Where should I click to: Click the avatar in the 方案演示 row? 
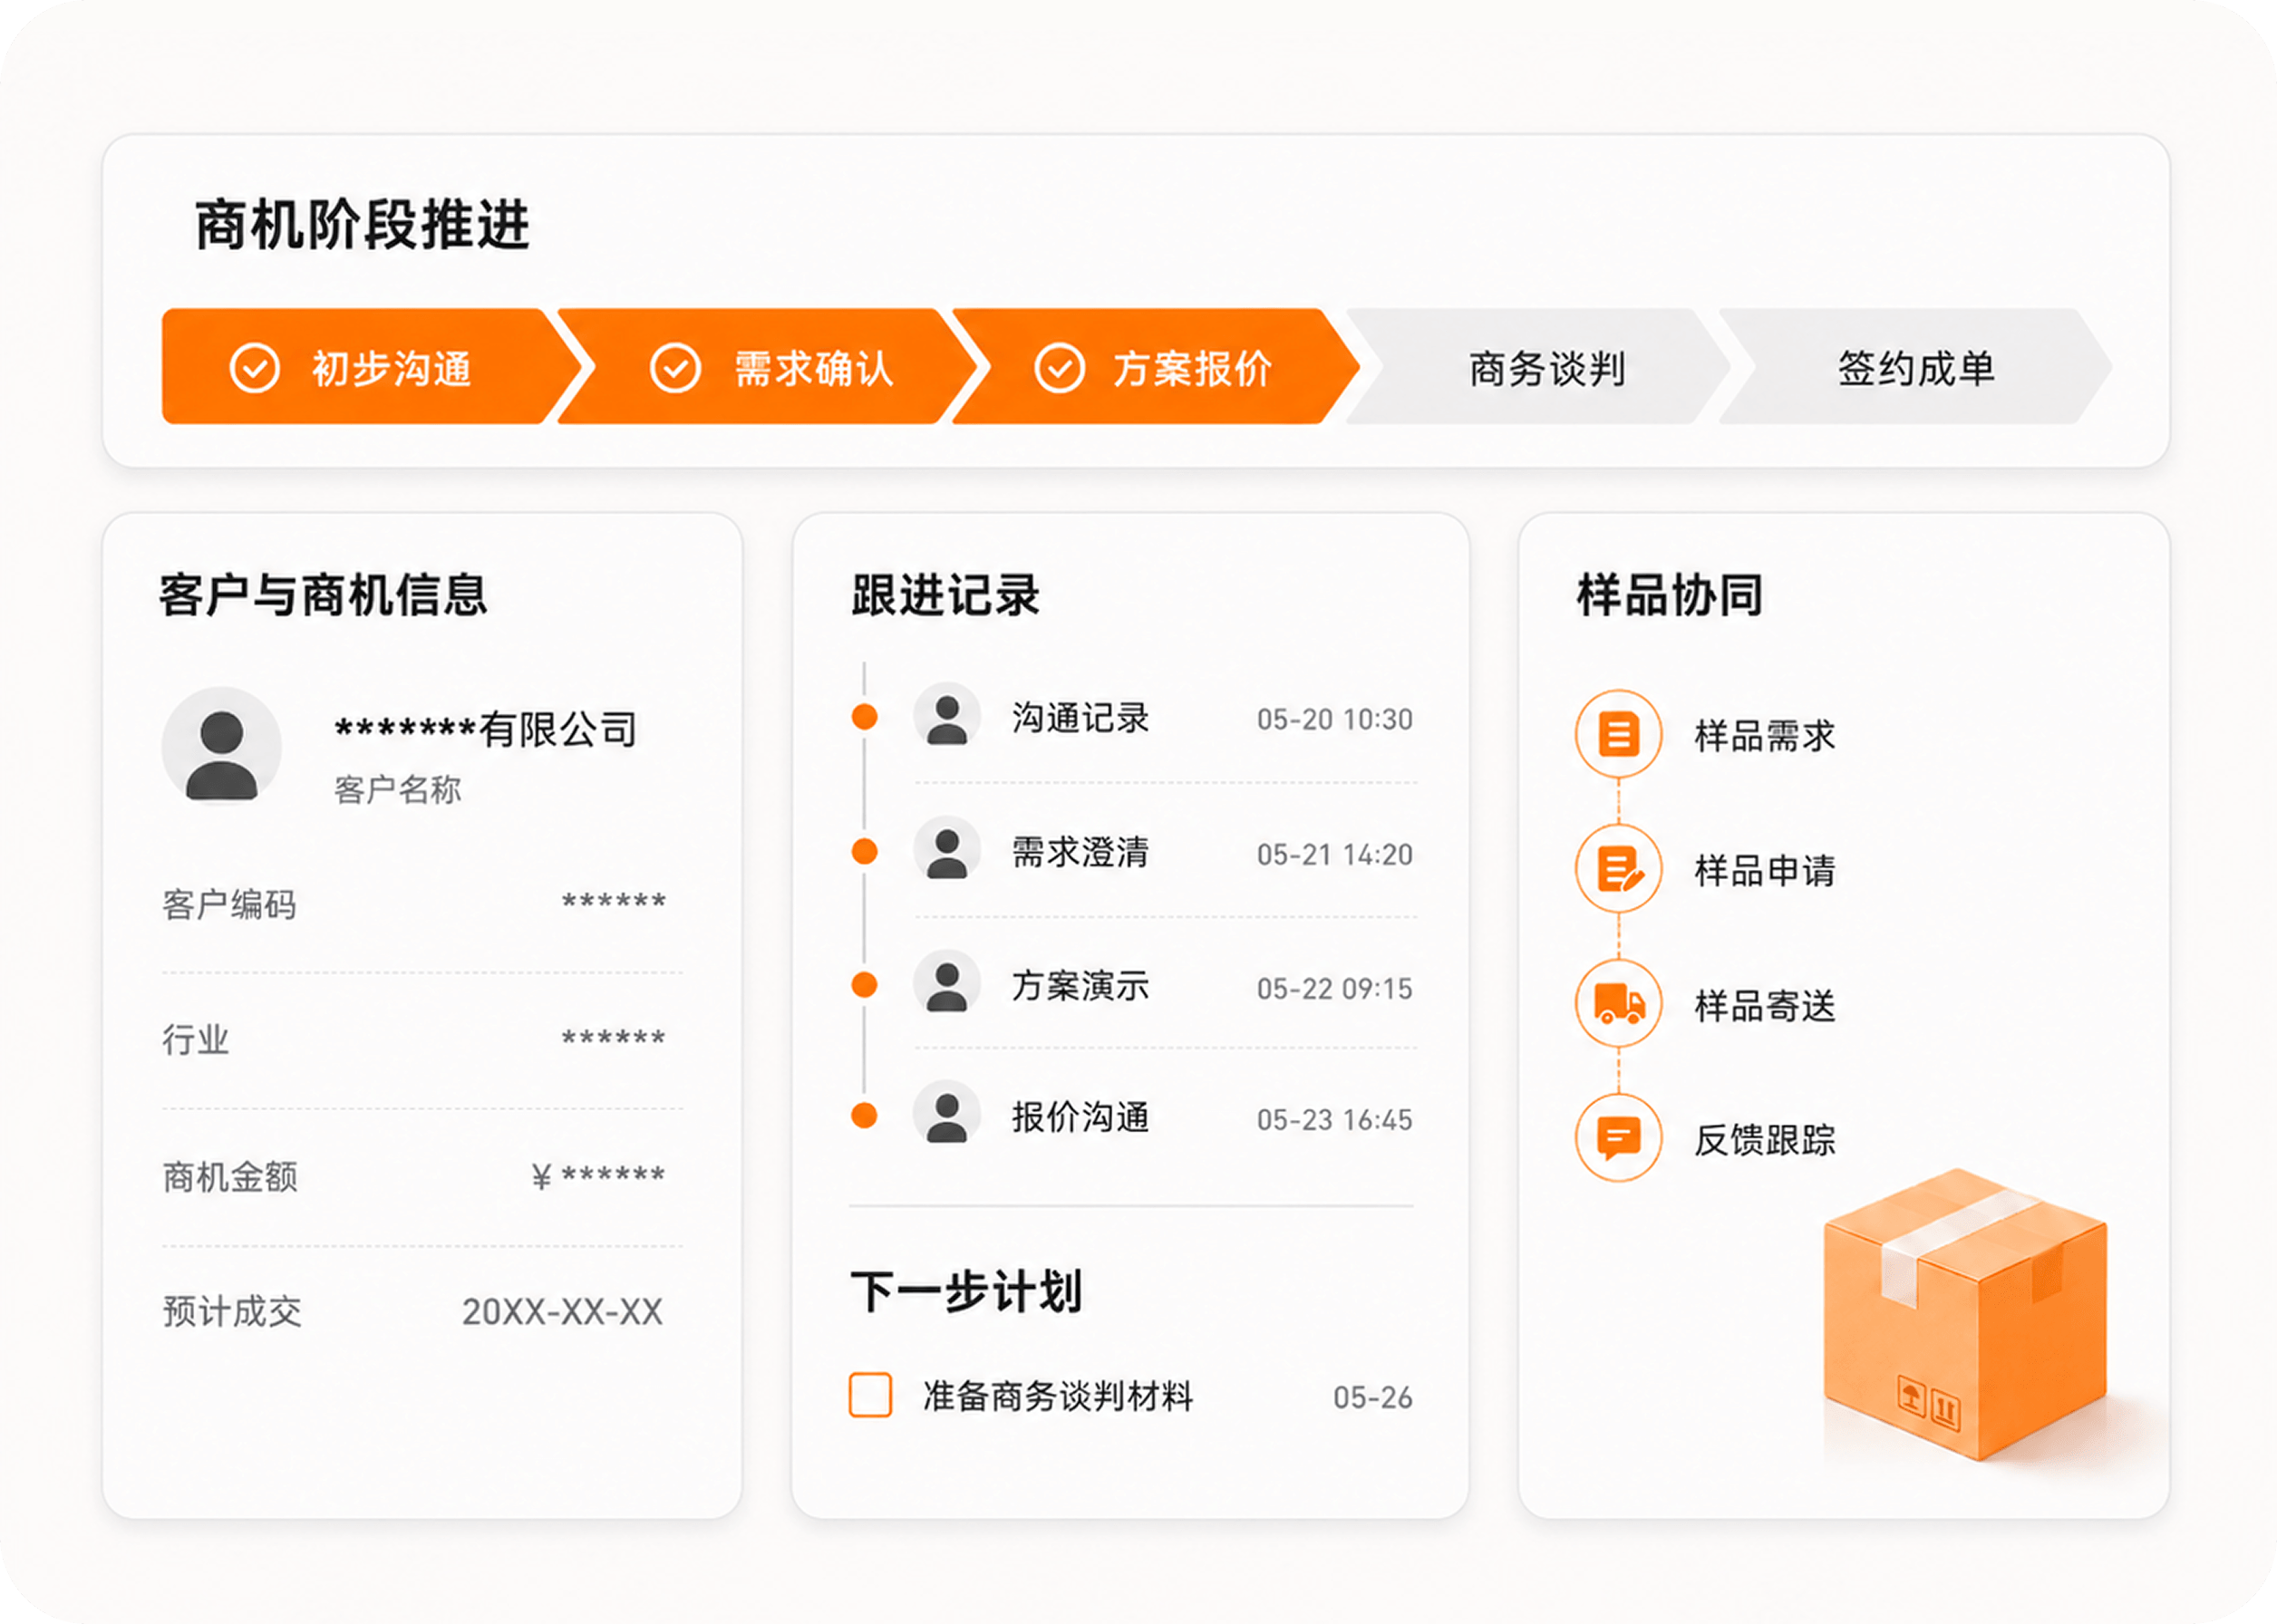pyautogui.click(x=946, y=983)
